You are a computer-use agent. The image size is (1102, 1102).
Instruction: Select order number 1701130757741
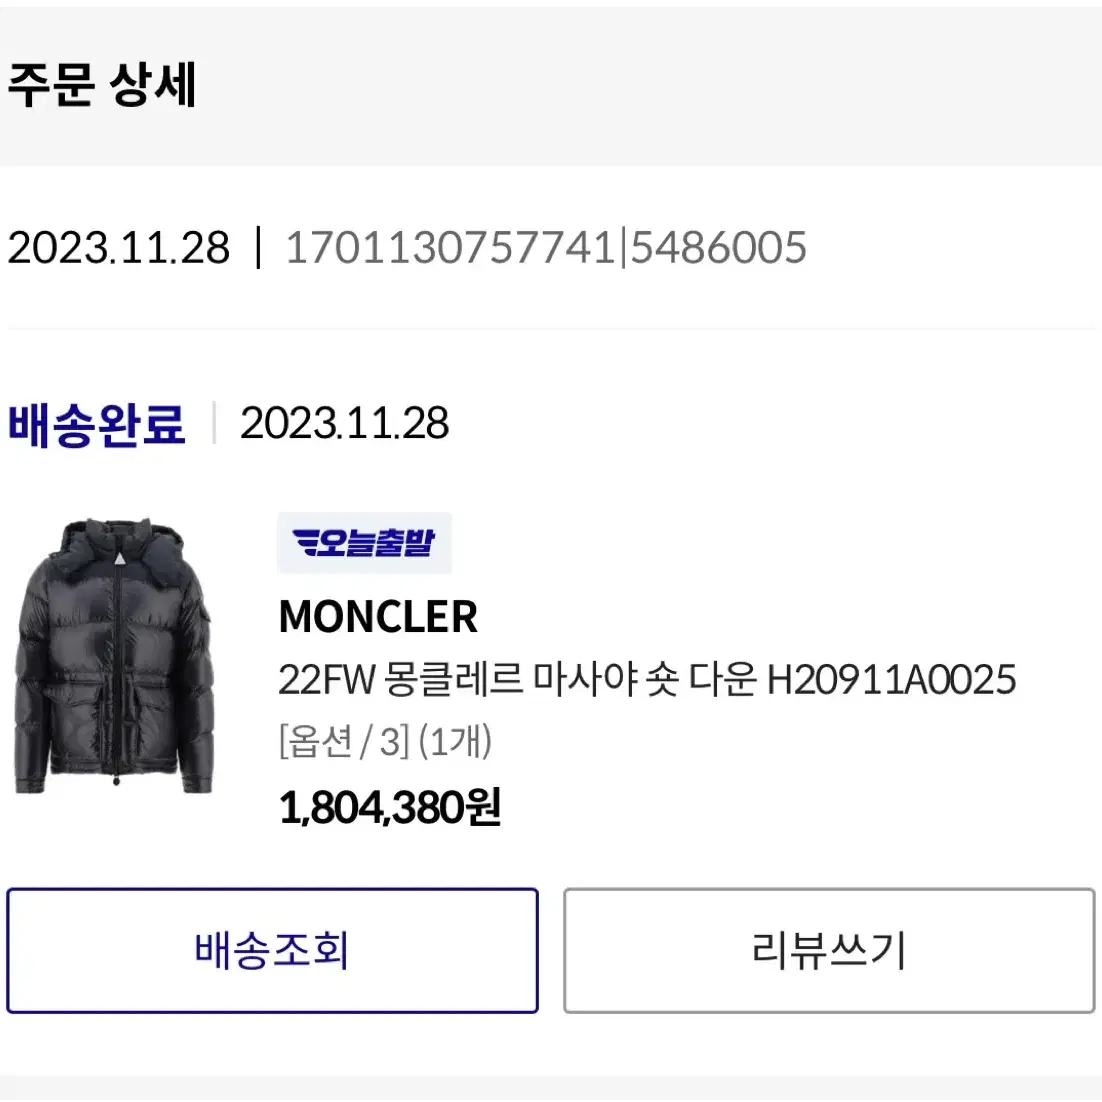click(450, 247)
